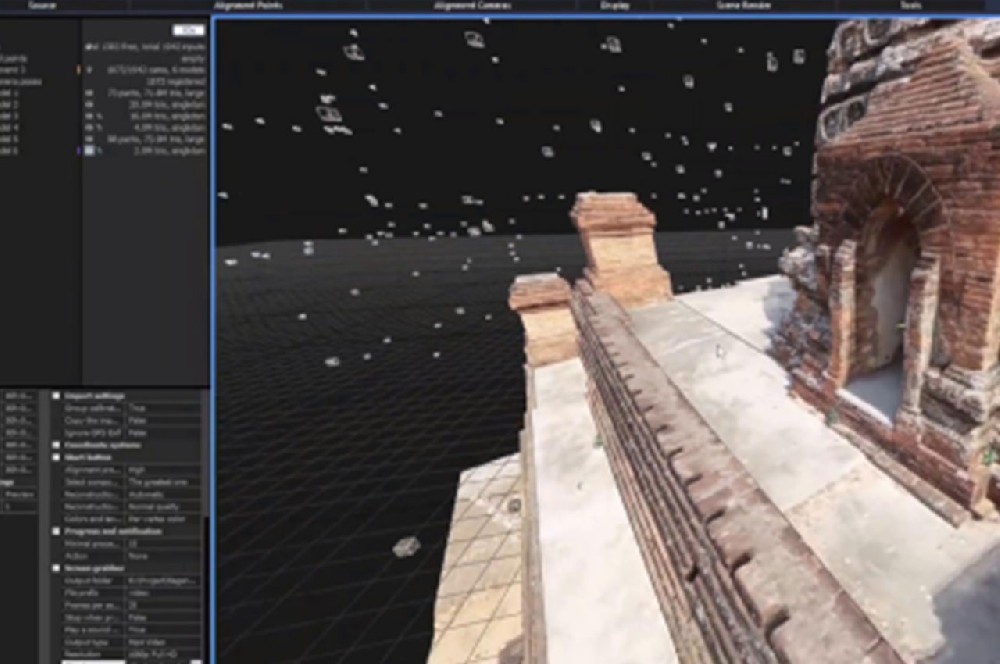Select the Source ribbon group label
The image size is (1000, 664).
tap(43, 5)
